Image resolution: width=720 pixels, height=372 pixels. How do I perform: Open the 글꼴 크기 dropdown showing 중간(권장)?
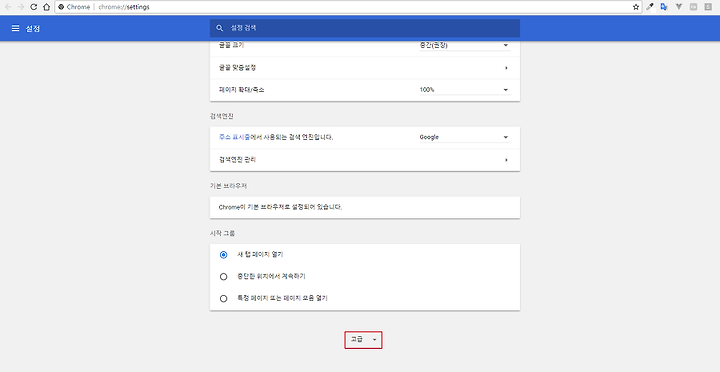point(464,45)
